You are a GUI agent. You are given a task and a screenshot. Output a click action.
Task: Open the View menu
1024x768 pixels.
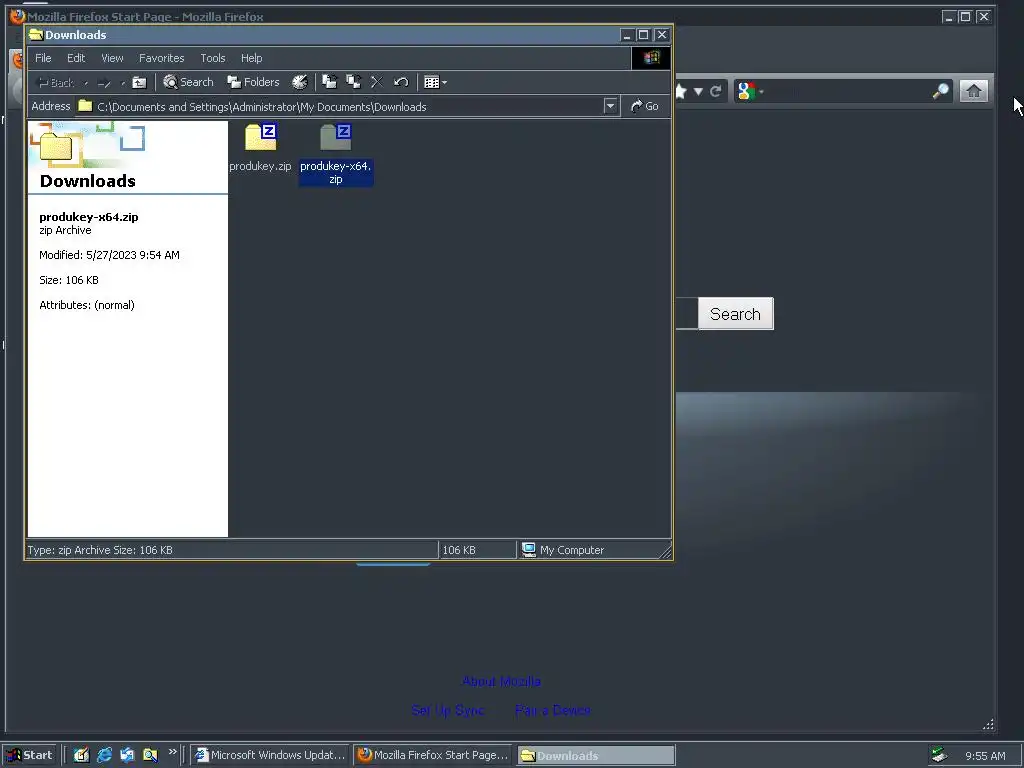tap(112, 58)
